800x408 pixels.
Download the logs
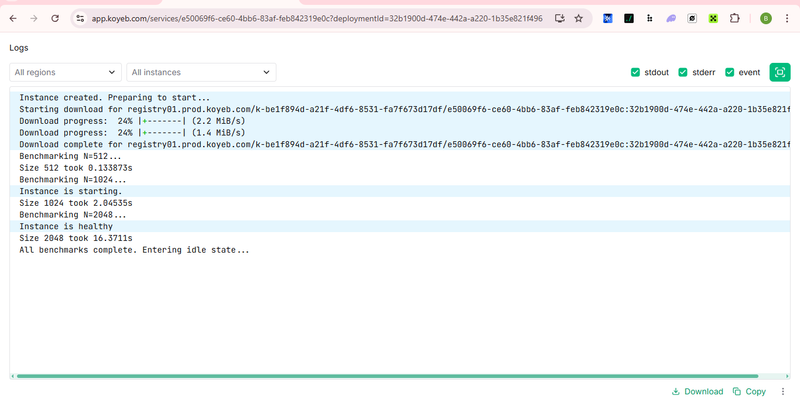(x=697, y=392)
